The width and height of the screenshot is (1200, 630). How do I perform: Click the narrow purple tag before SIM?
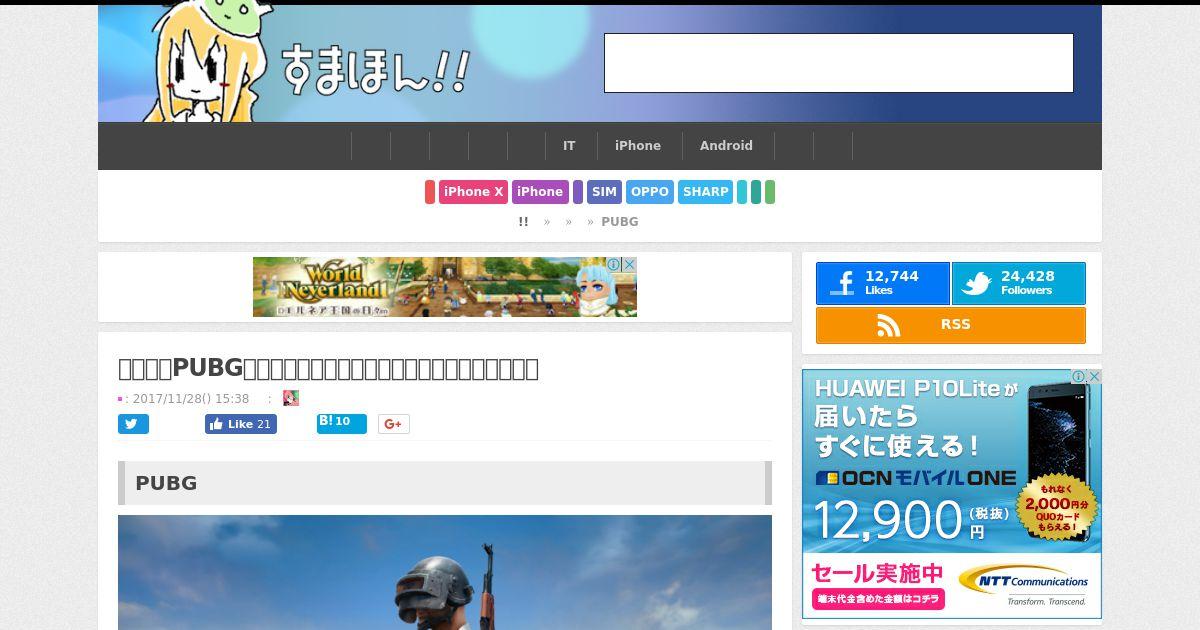[578, 192]
